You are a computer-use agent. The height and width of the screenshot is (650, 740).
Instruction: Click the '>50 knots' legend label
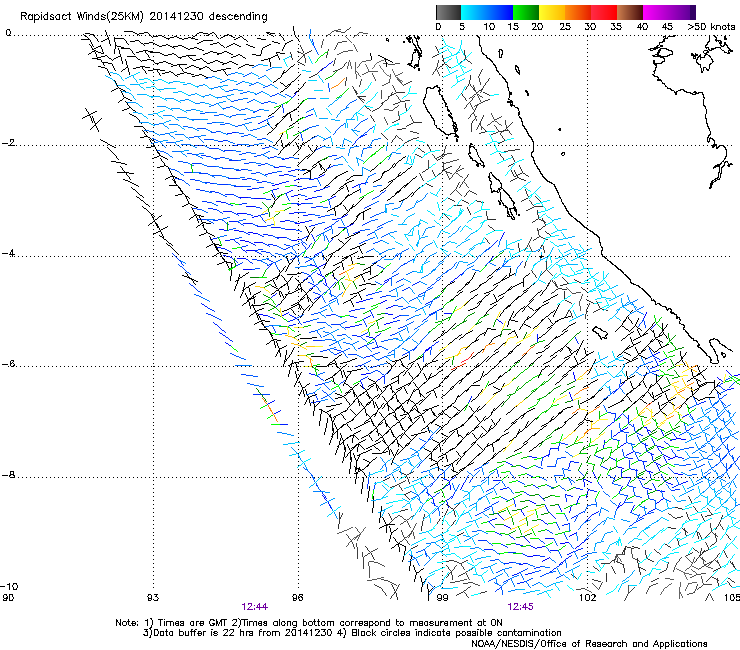pyautogui.click(x=711, y=27)
